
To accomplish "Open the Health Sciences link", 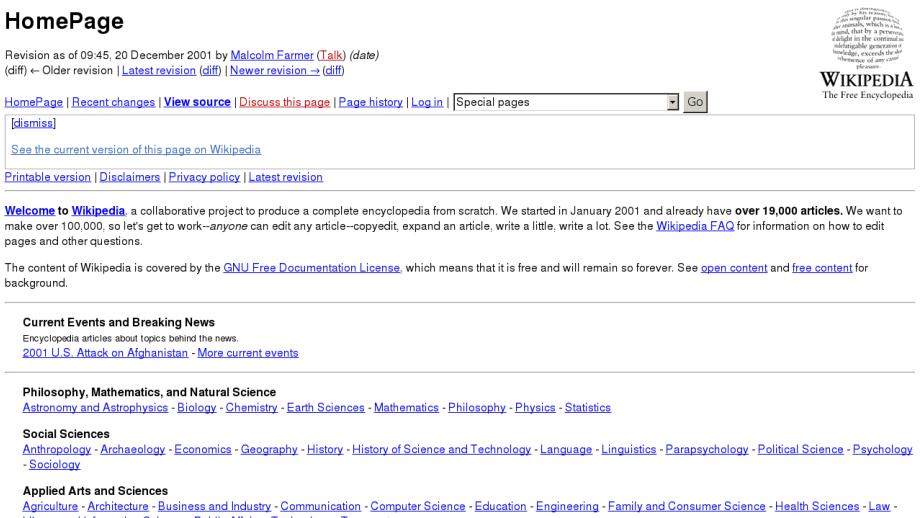I will pos(817,506).
